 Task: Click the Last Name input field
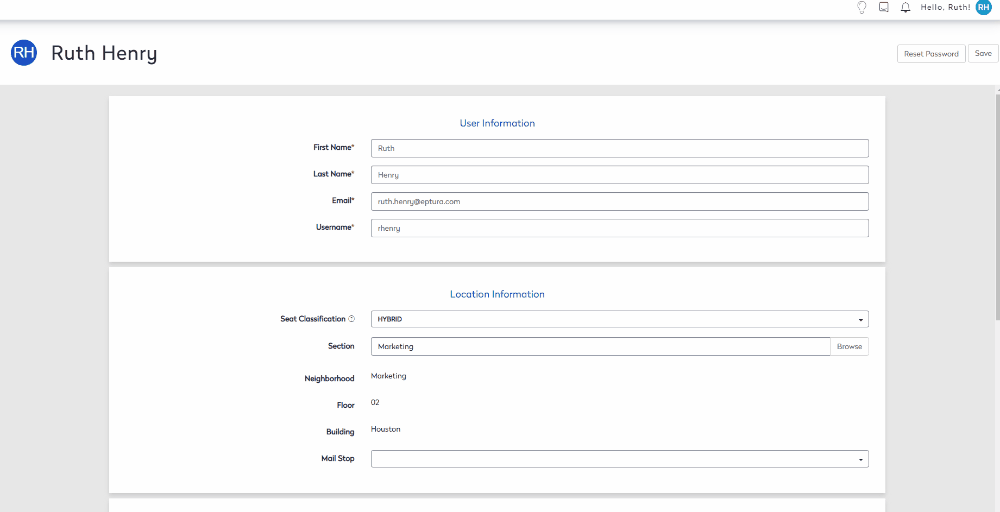coord(619,175)
